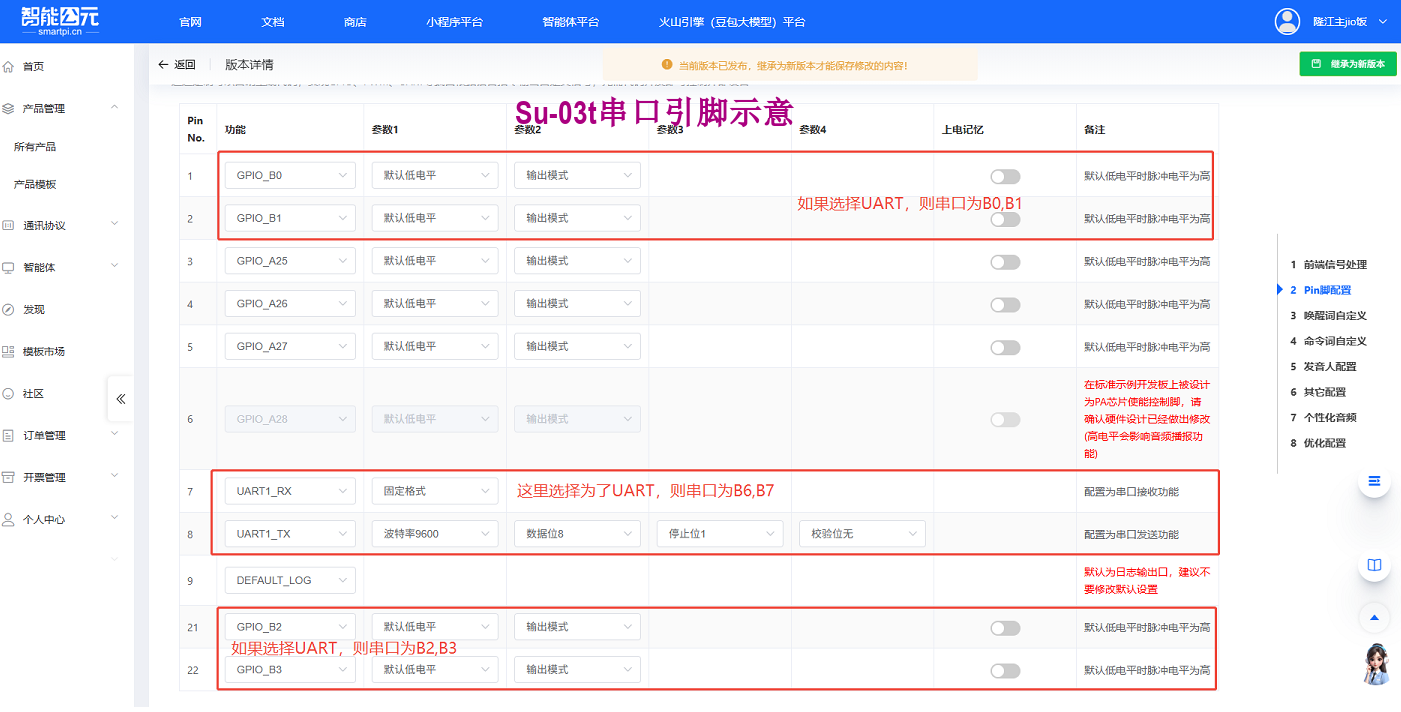Open the GPIO_A25 function dropdown for Pin 3
Screen dimensions: 1401x712
289,260
